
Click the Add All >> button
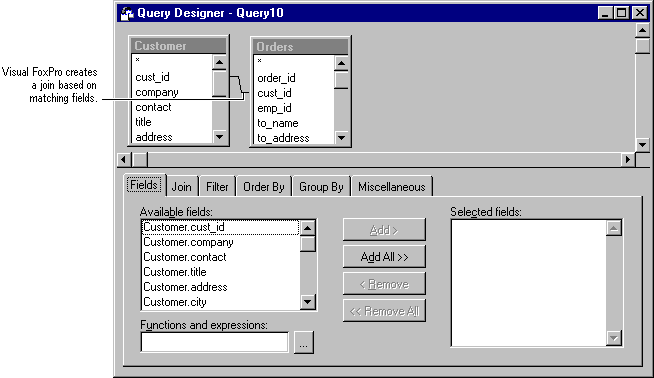[384, 257]
